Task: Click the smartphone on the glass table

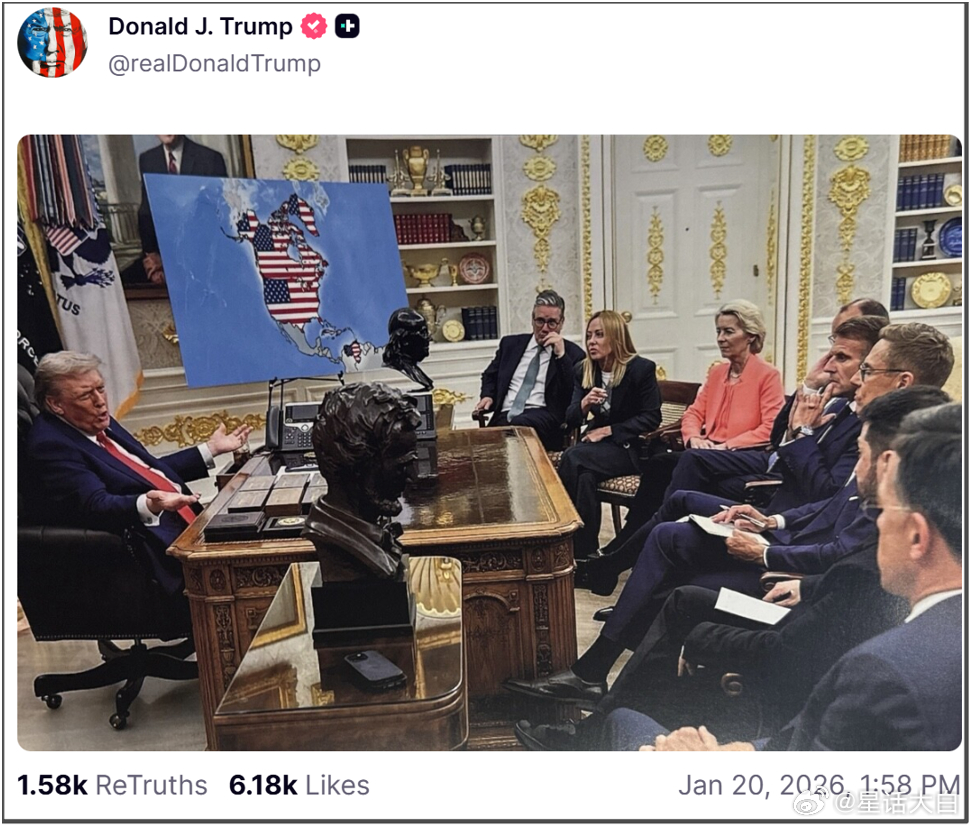Action: tap(375, 670)
